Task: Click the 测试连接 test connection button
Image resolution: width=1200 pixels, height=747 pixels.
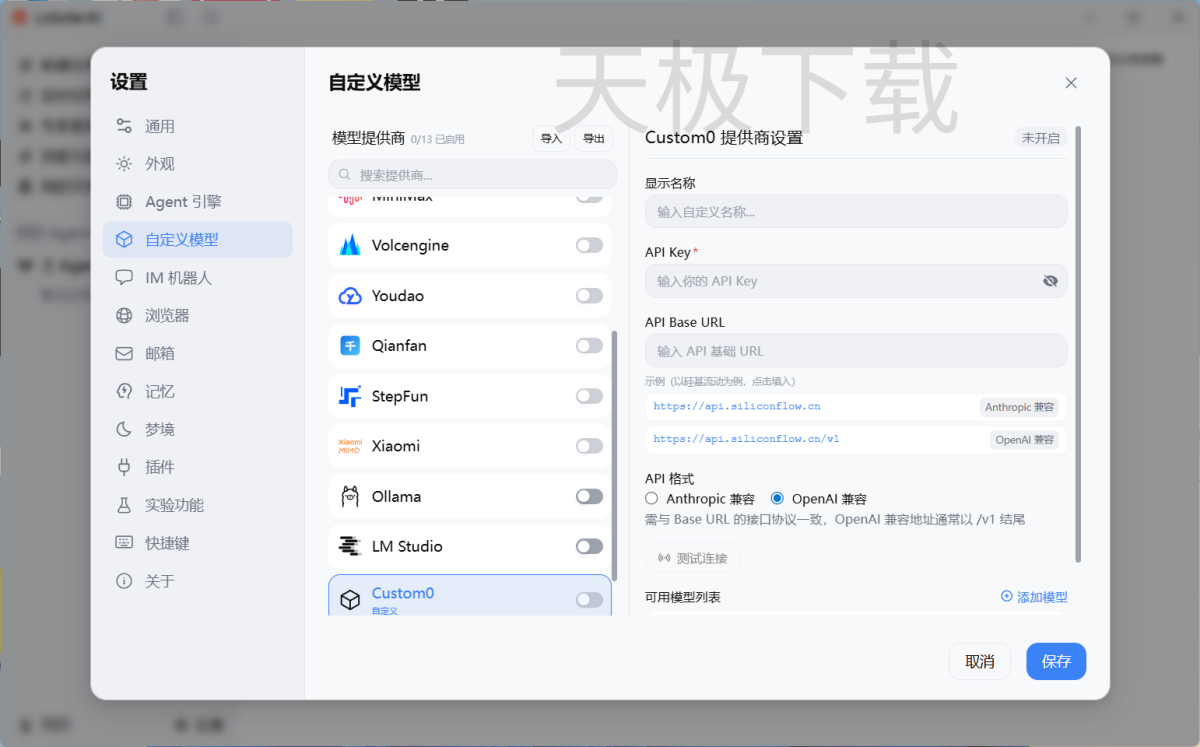Action: pos(692,558)
